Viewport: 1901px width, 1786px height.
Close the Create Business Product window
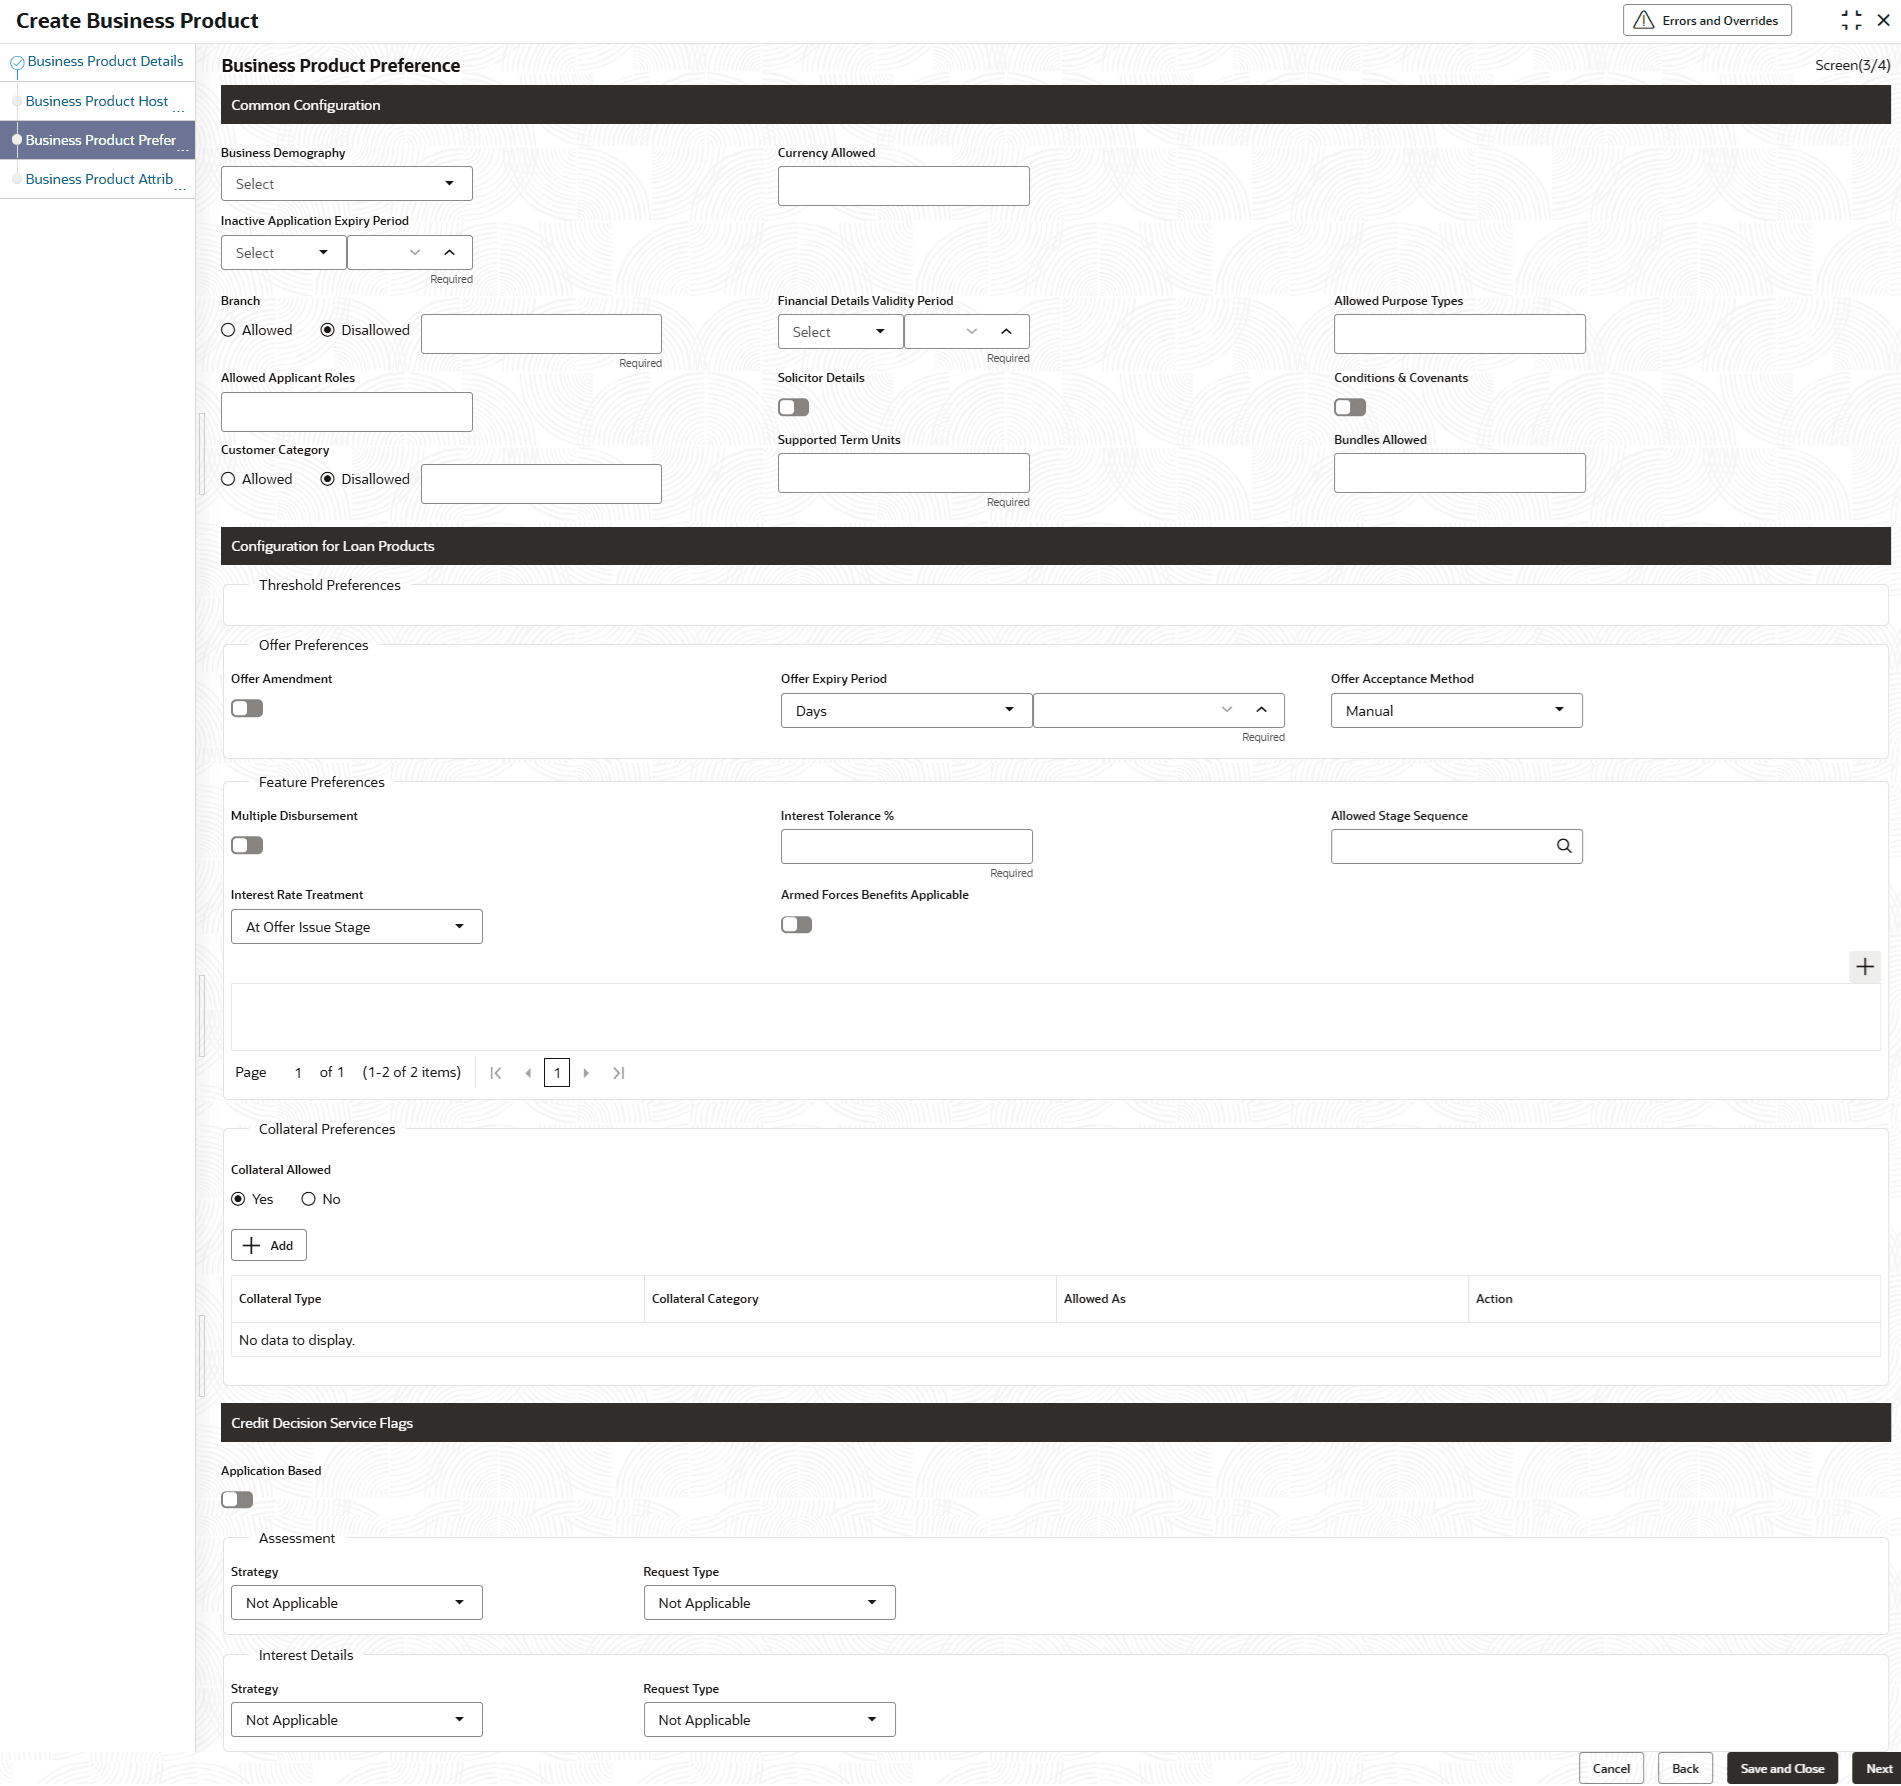point(1883,20)
